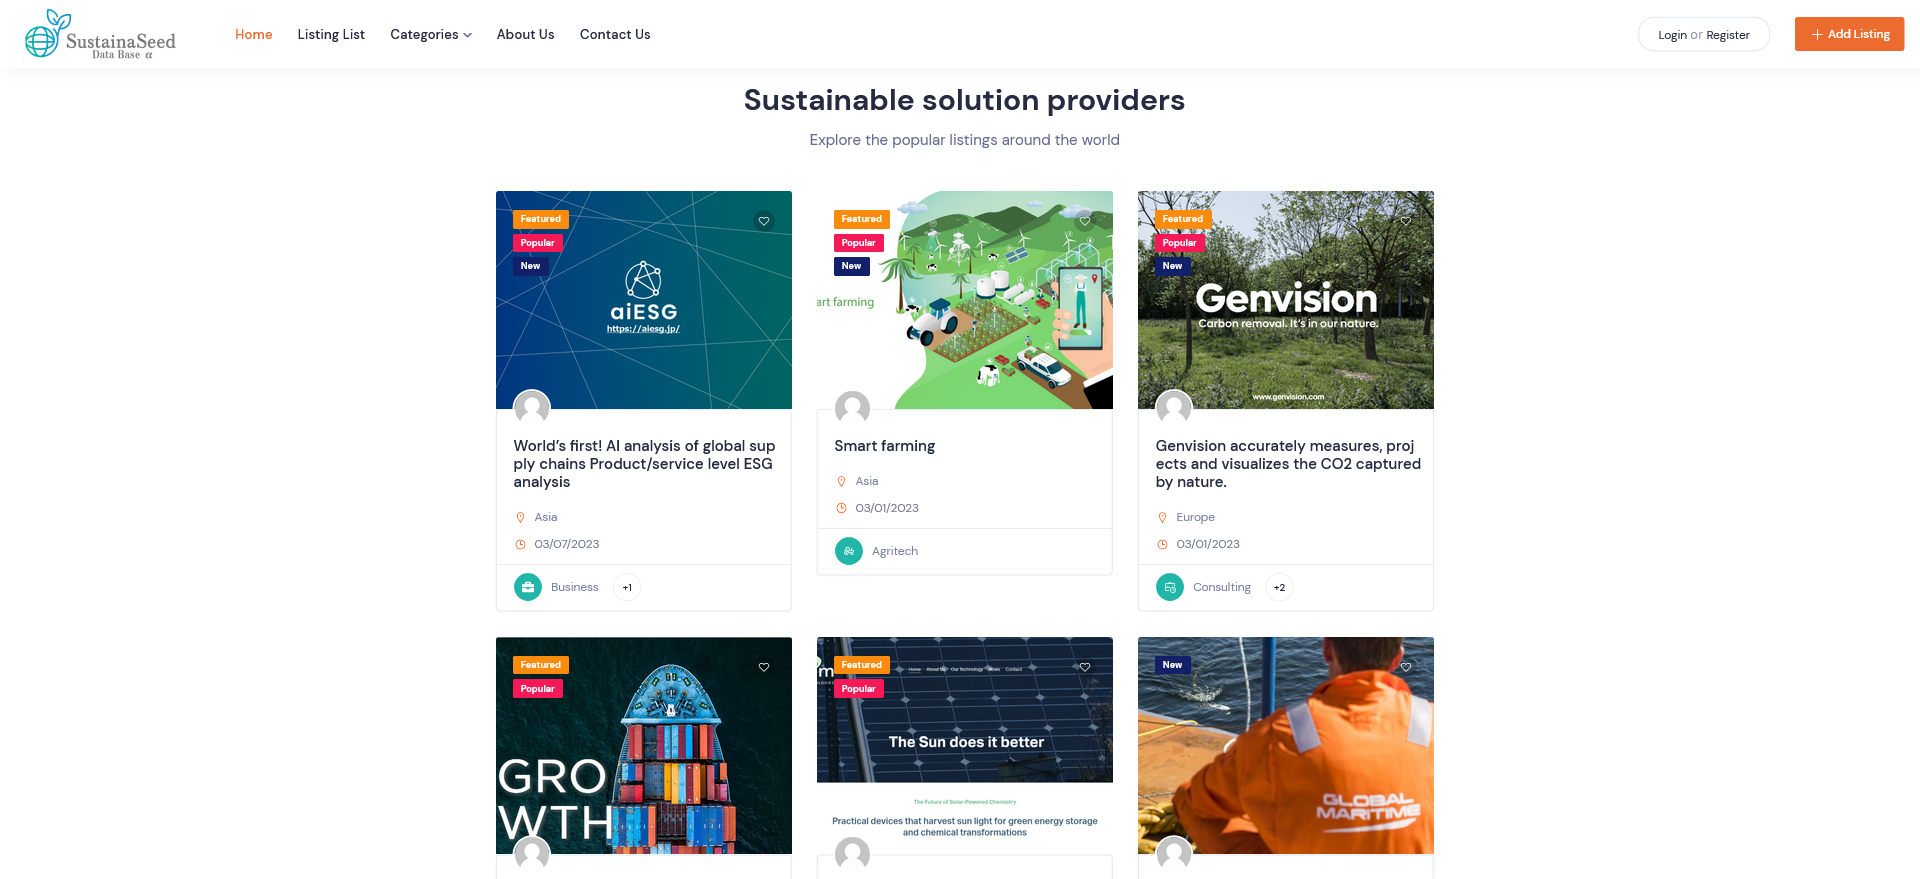The image size is (1920, 879).
Task: Favorite the Genvision listing via heart icon
Action: 1406,221
